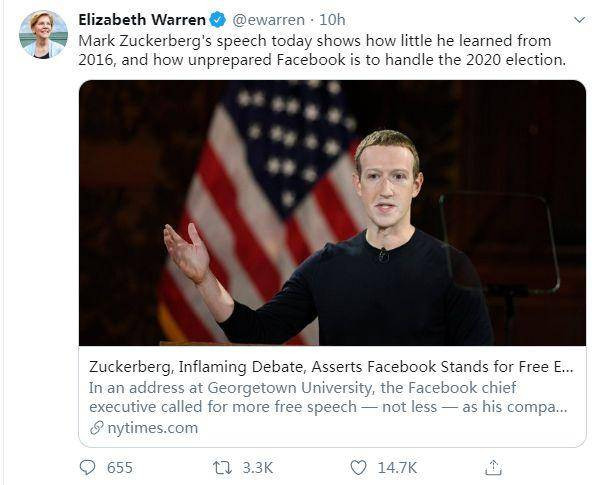The image size is (602, 485).
Task: Expand the tweet options chevron dropdown
Action: pos(577,19)
